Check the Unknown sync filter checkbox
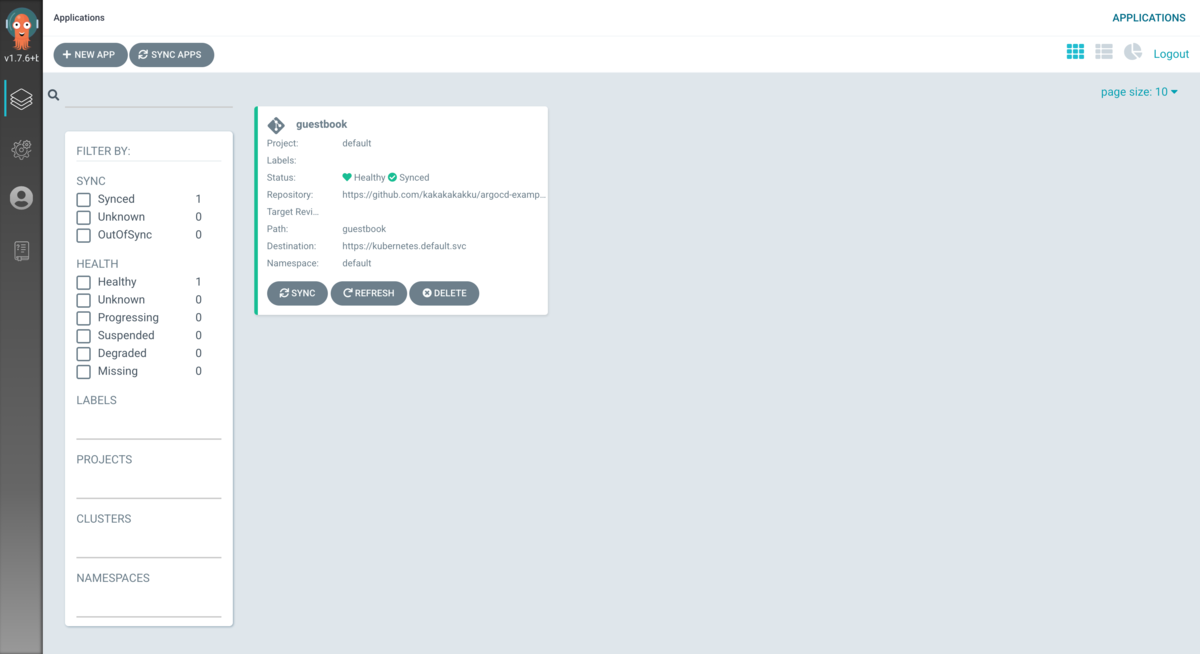The image size is (1200, 654). coord(84,218)
